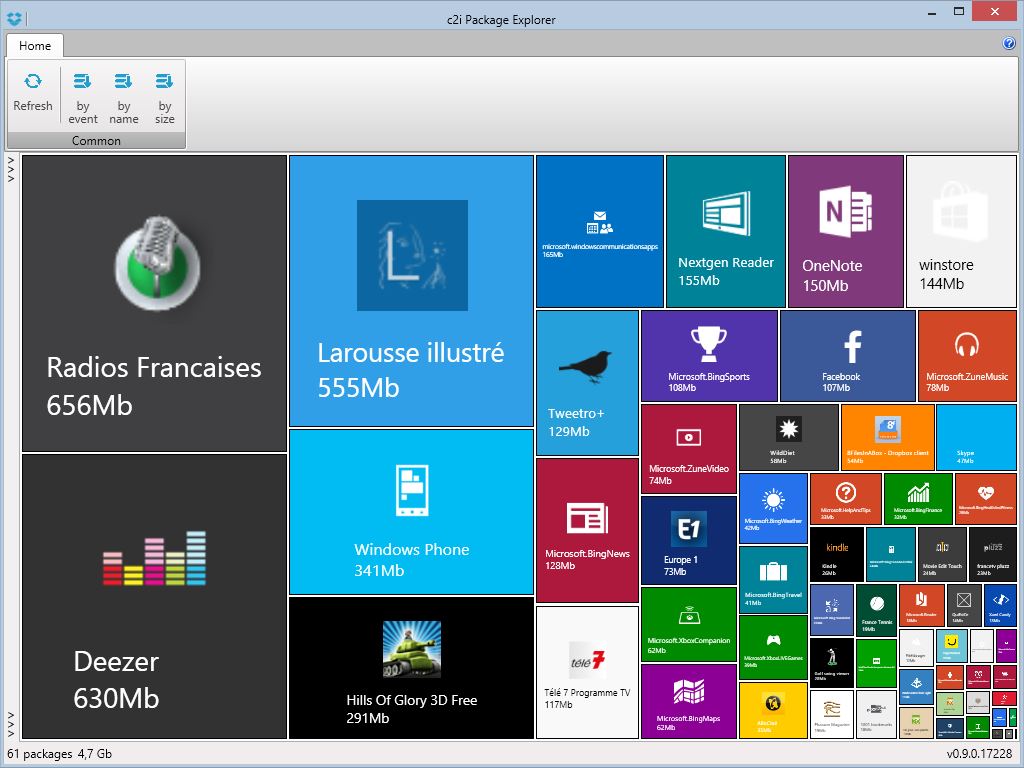Click the Hills Of Glory tank icon
This screenshot has height=768, width=1024.
click(x=411, y=649)
